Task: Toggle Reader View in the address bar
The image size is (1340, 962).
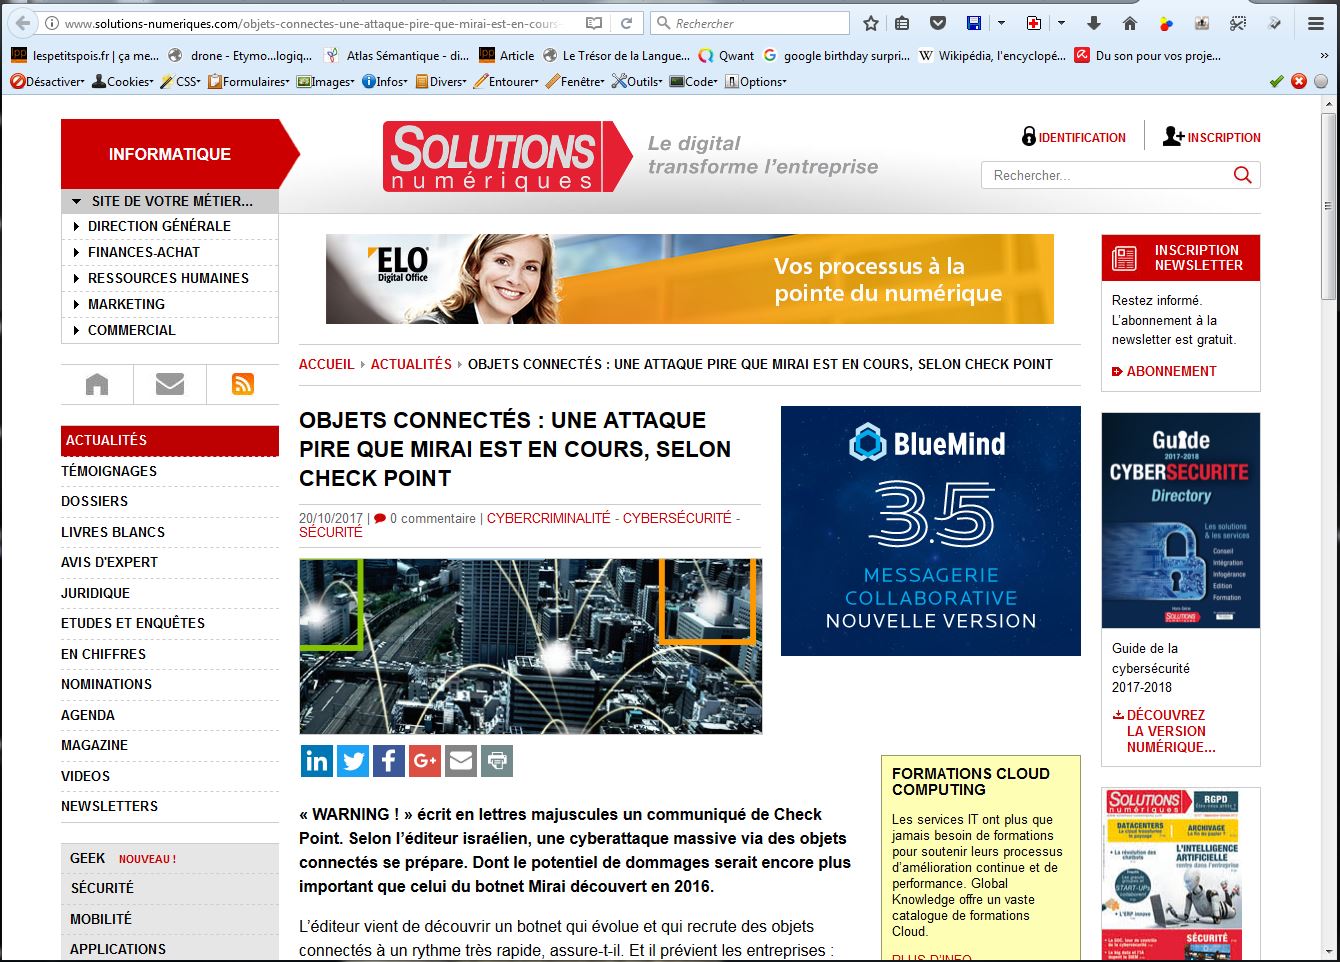Action: [594, 23]
